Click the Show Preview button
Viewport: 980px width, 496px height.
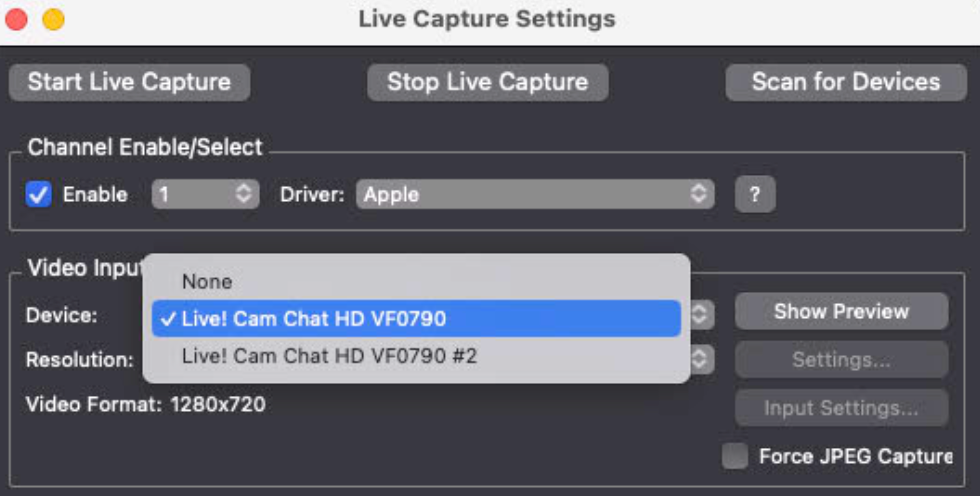click(x=842, y=311)
